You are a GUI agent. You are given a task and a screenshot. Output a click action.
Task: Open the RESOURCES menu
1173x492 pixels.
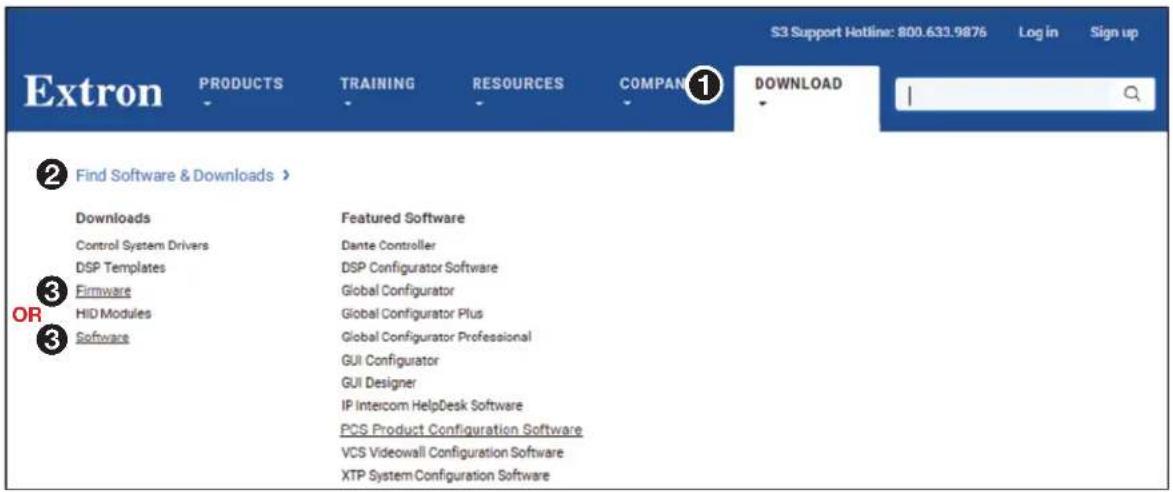click(518, 84)
